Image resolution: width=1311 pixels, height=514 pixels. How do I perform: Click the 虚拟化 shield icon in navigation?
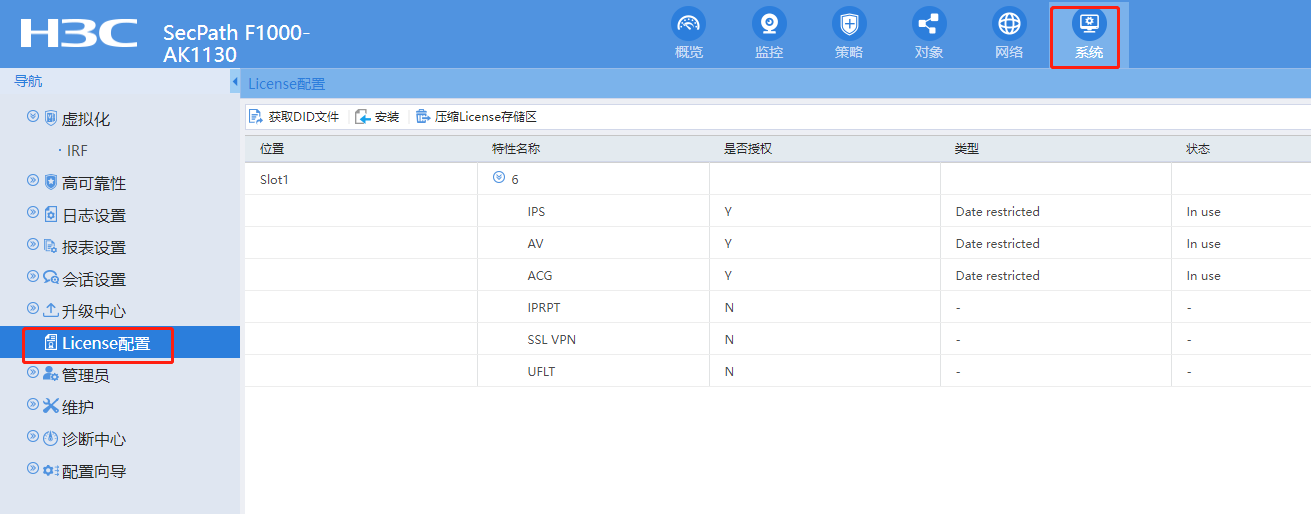51,118
